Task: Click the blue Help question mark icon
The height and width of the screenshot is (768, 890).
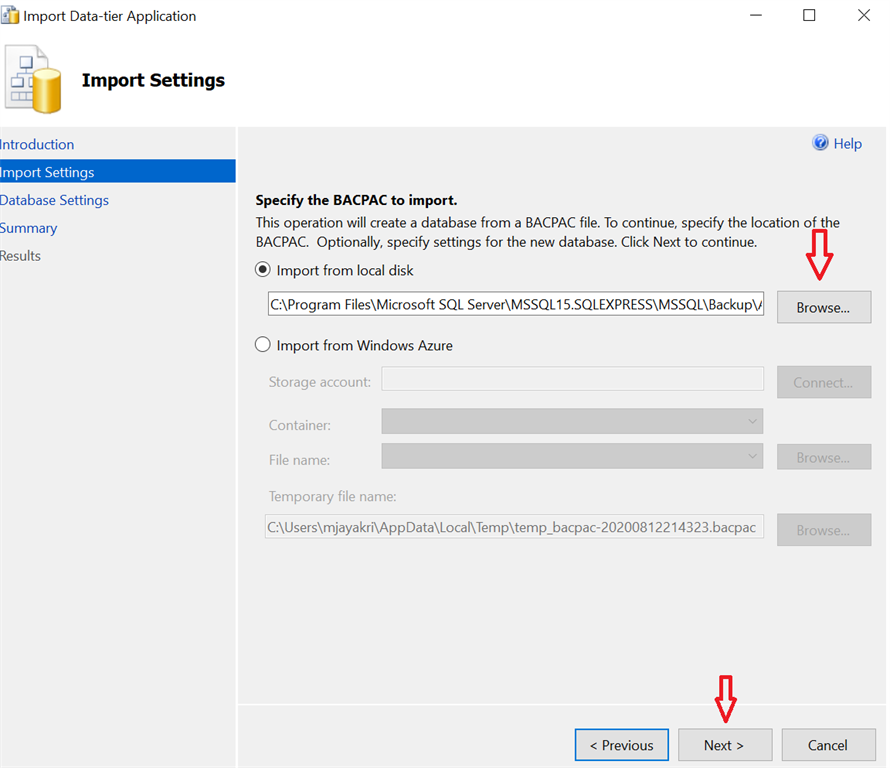Action: pyautogui.click(x=821, y=143)
